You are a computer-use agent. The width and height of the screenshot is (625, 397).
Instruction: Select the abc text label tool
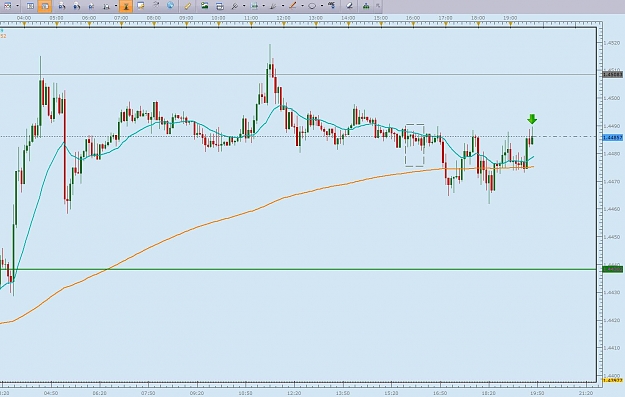point(332,6)
